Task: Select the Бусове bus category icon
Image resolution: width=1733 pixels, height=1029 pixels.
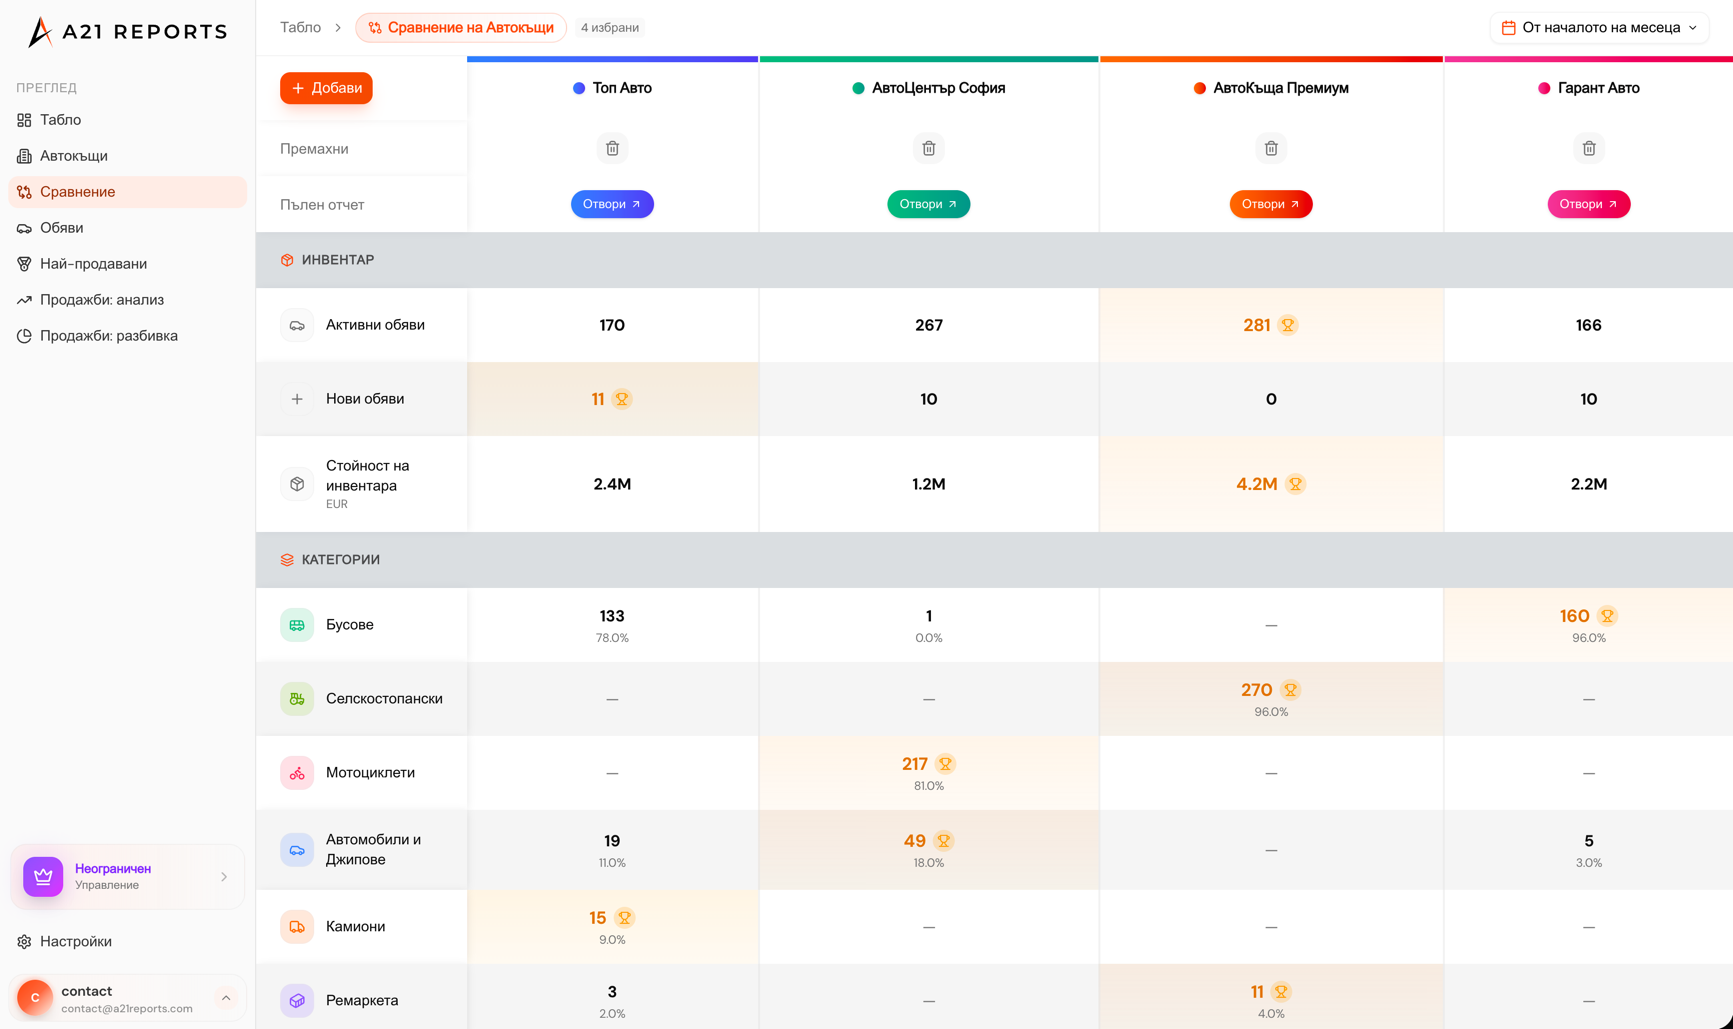Action: [297, 624]
